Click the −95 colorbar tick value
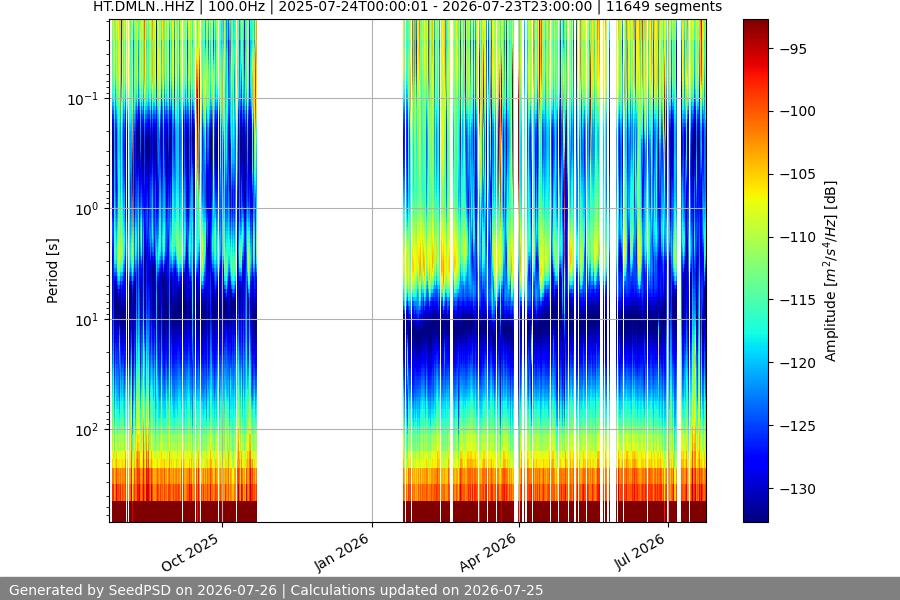This screenshot has height=600, width=900. pos(794,49)
